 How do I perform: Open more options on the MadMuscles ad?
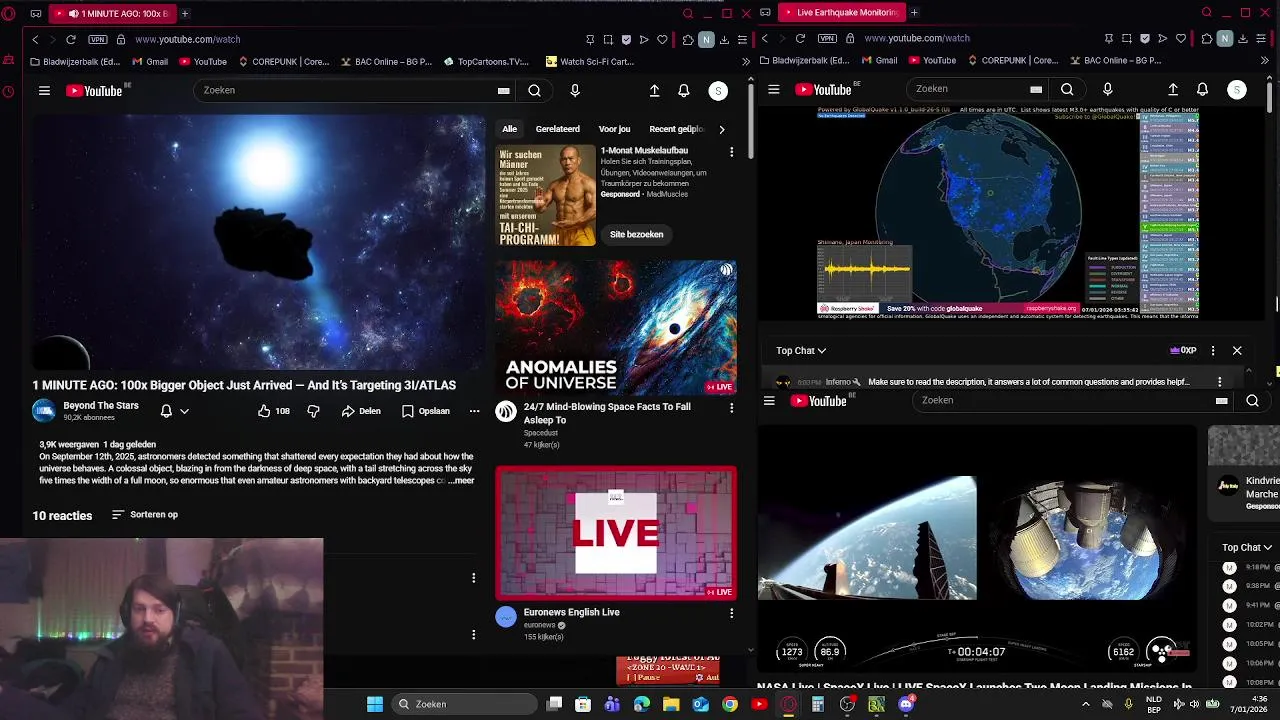pos(731,152)
